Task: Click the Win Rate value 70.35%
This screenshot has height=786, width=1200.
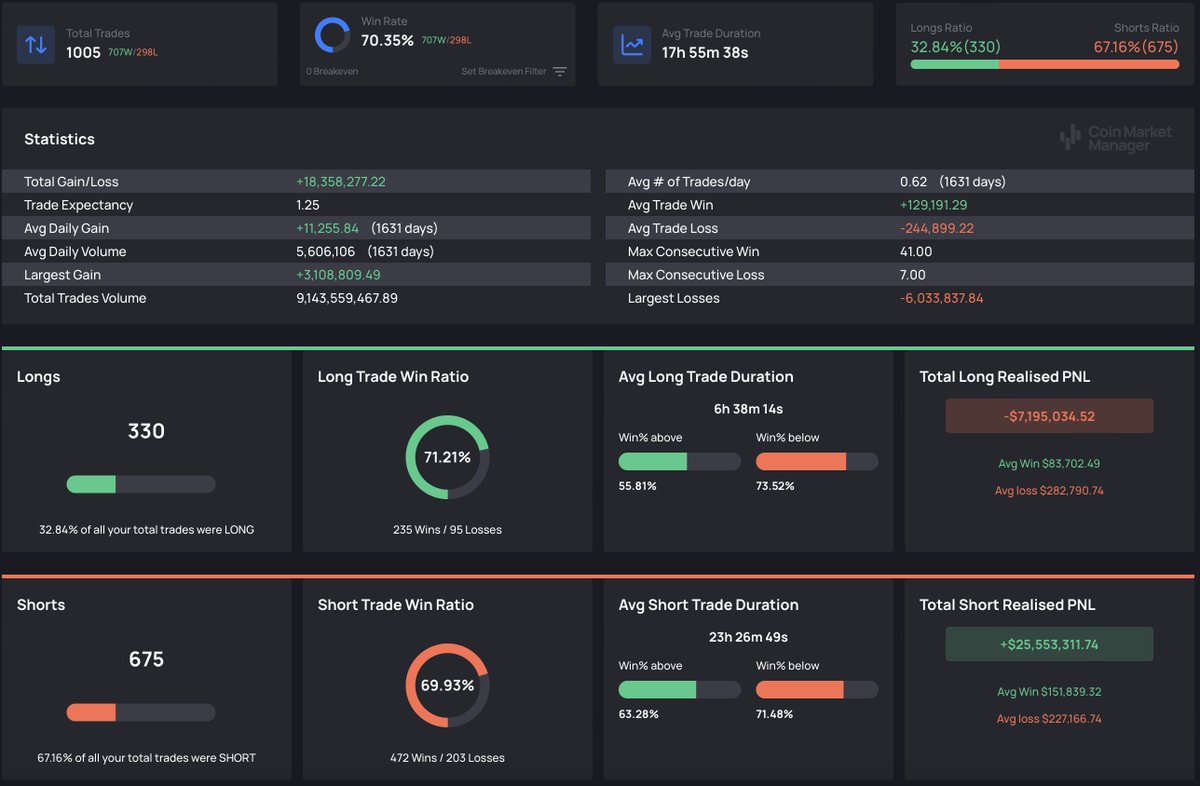Action: (x=387, y=40)
